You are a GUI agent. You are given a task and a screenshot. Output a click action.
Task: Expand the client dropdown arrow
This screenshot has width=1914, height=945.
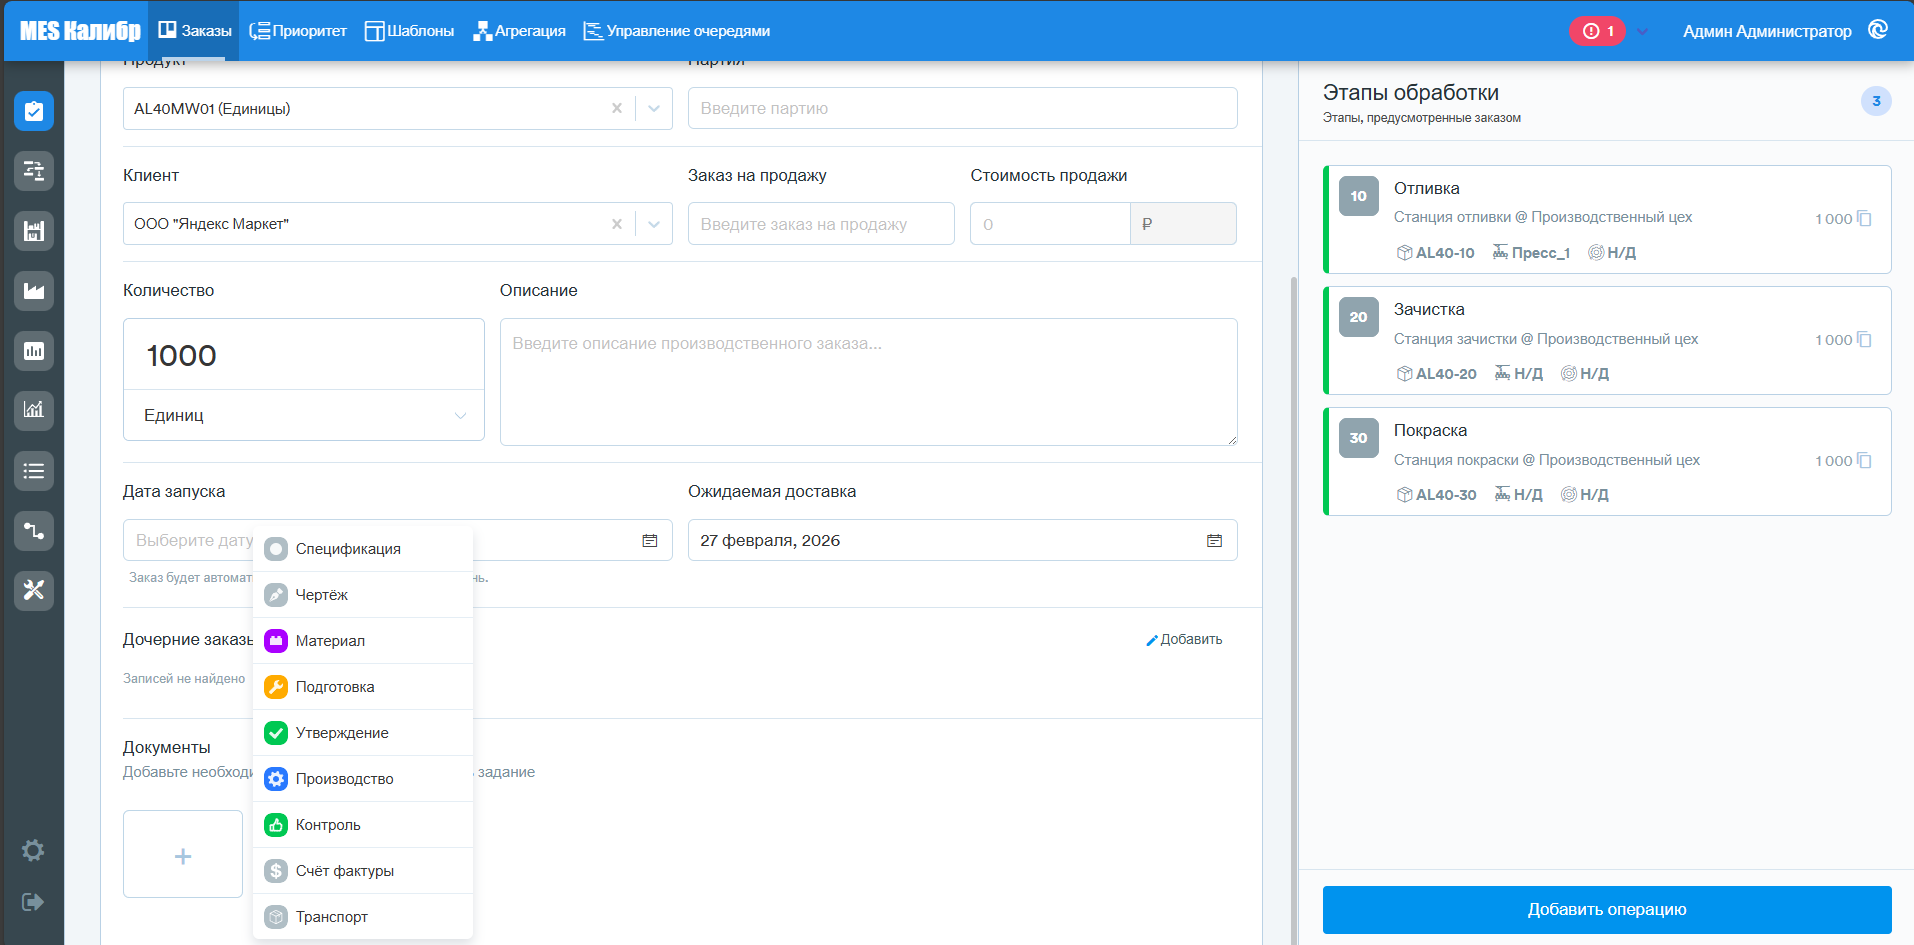(x=654, y=224)
